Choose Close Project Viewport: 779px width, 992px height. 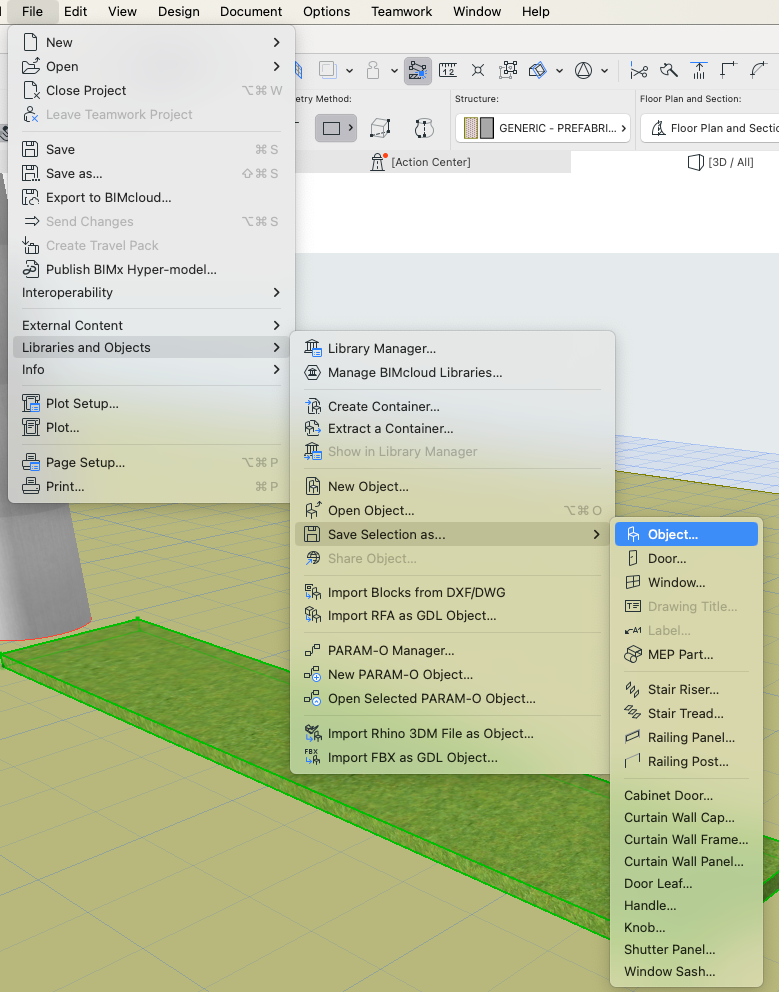coord(151,90)
